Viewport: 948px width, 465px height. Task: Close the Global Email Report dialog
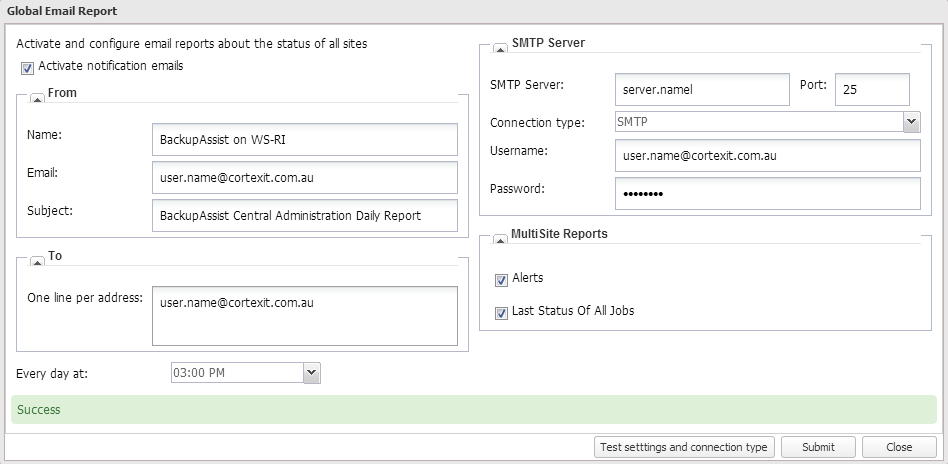click(899, 447)
